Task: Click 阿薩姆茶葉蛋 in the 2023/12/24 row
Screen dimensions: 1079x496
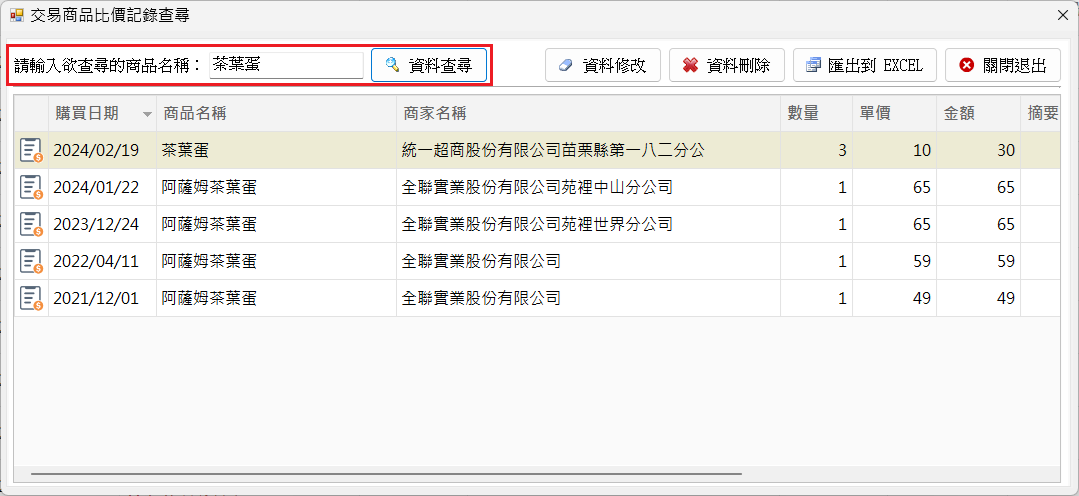Action: (x=277, y=224)
